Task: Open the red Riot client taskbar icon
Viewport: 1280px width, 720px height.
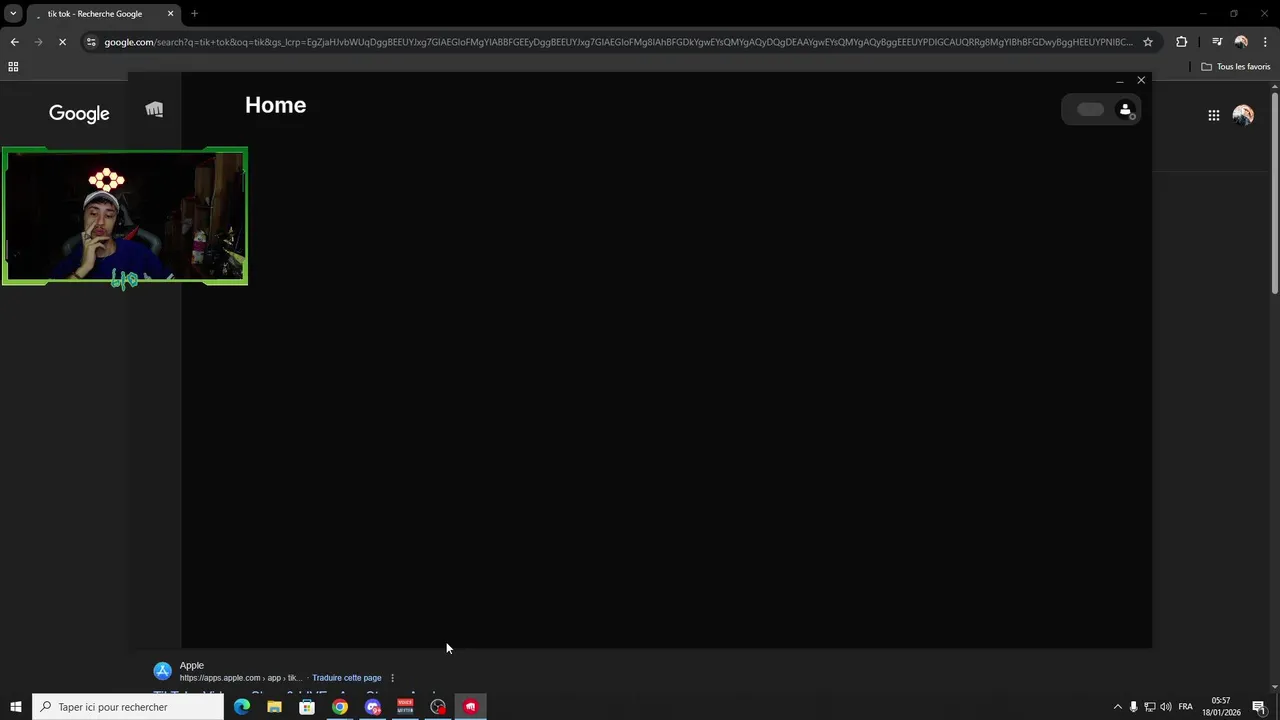Action: point(470,707)
